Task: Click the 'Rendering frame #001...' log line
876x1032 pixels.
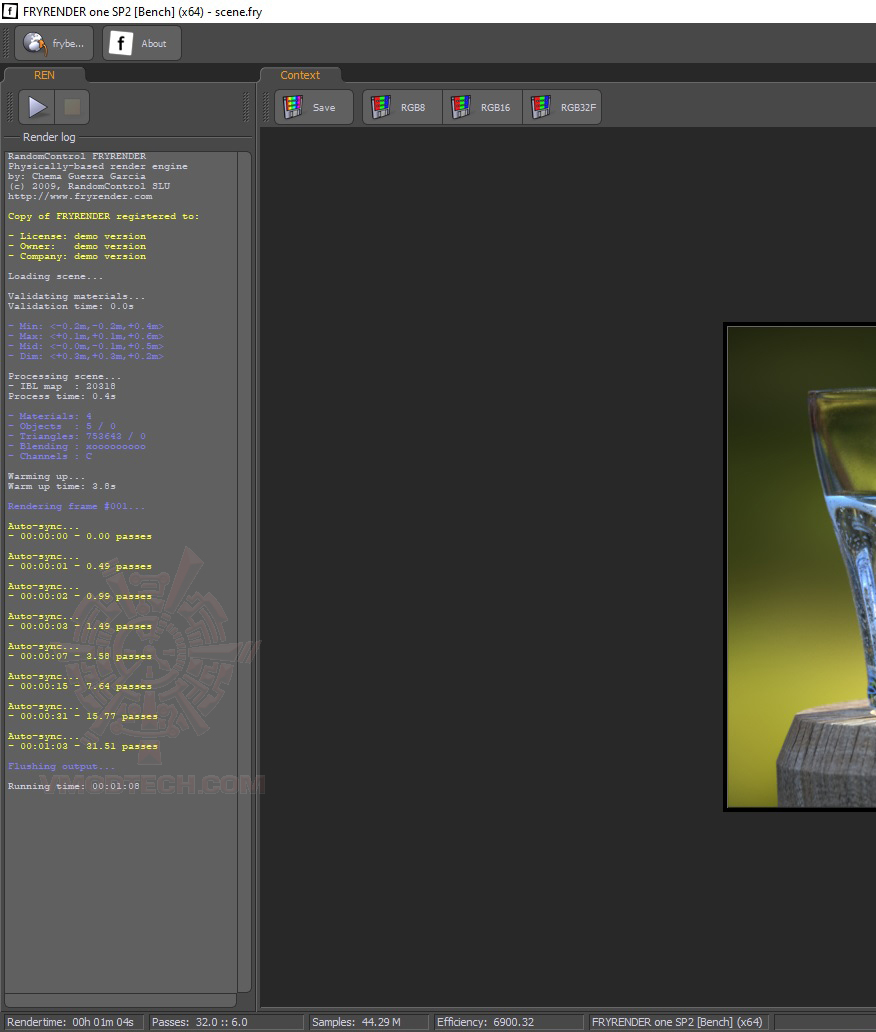Action: (x=76, y=506)
